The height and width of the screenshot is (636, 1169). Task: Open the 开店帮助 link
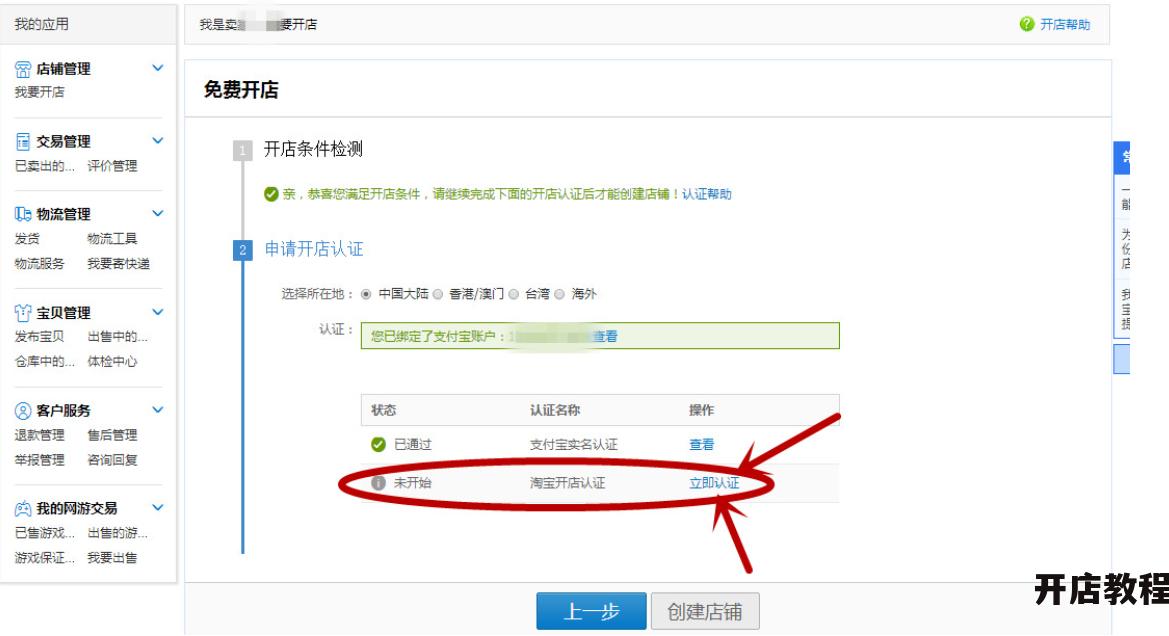pyautogui.click(x=1065, y=25)
